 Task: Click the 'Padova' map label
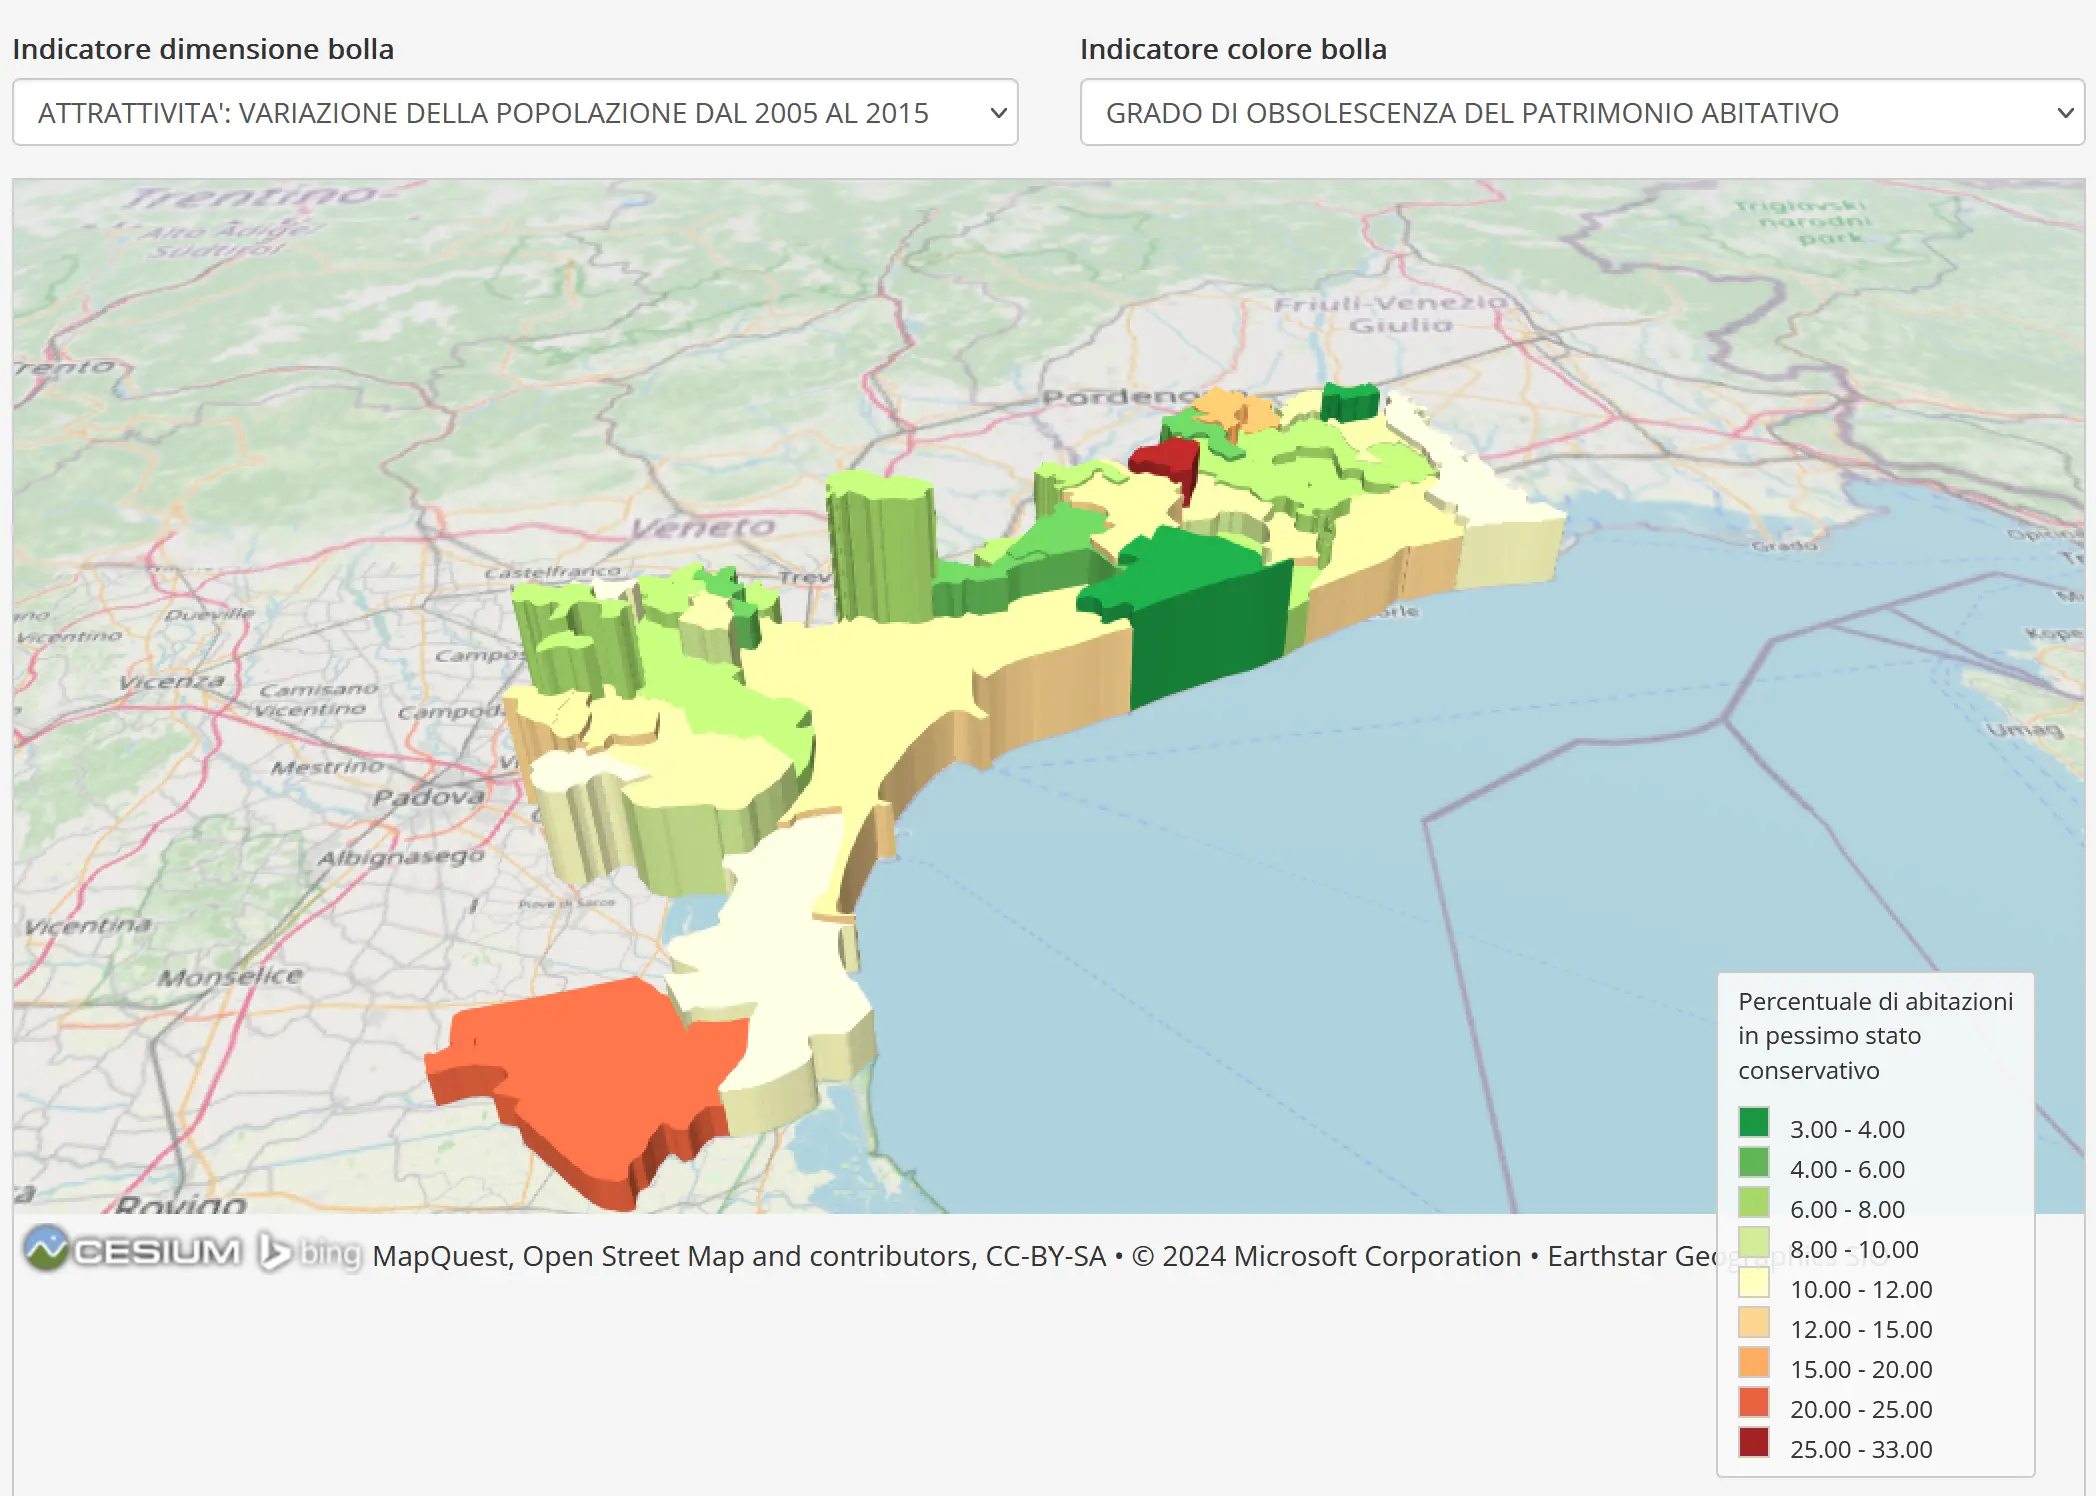click(428, 797)
